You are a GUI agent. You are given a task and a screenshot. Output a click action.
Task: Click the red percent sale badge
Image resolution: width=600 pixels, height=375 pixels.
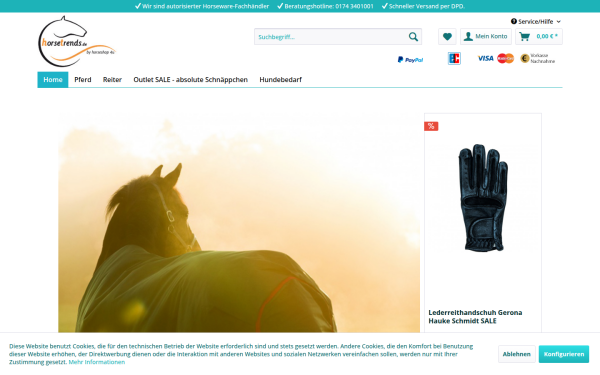pyautogui.click(x=431, y=126)
